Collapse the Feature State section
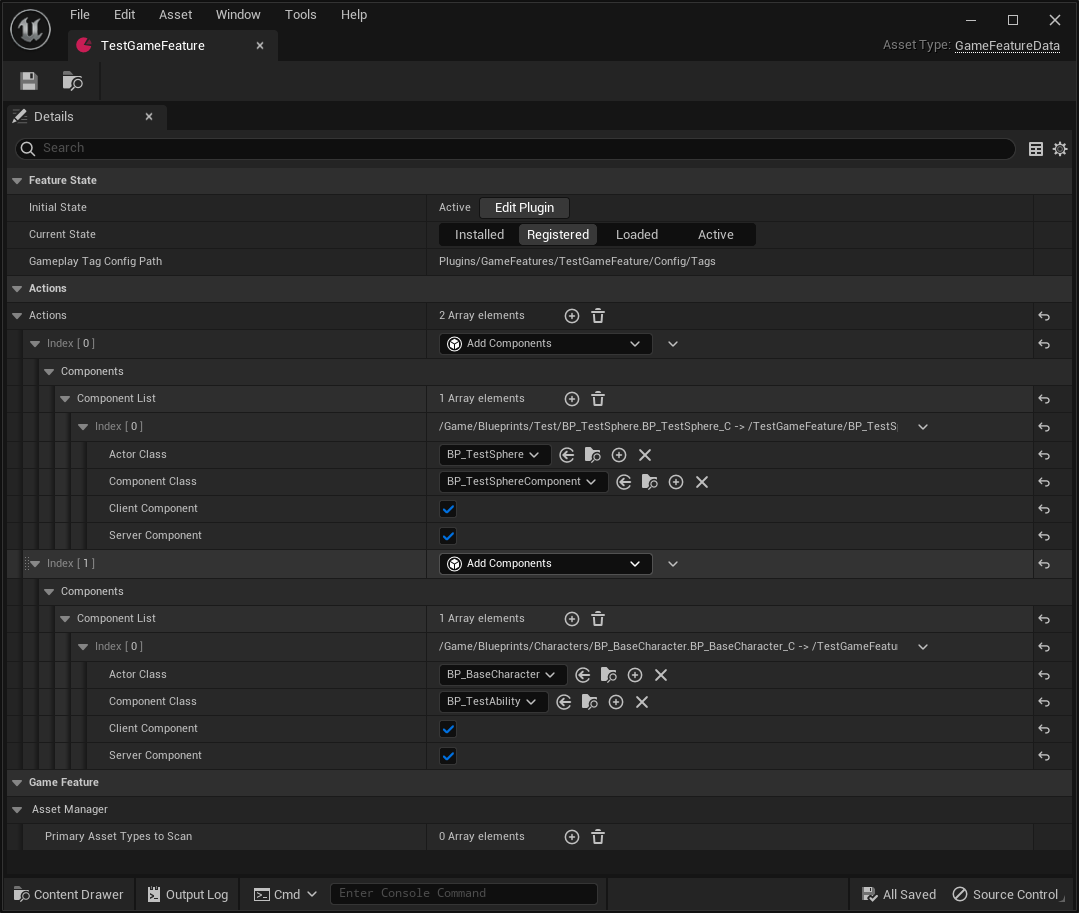Screen dimensions: 1079x913 pos(17,180)
